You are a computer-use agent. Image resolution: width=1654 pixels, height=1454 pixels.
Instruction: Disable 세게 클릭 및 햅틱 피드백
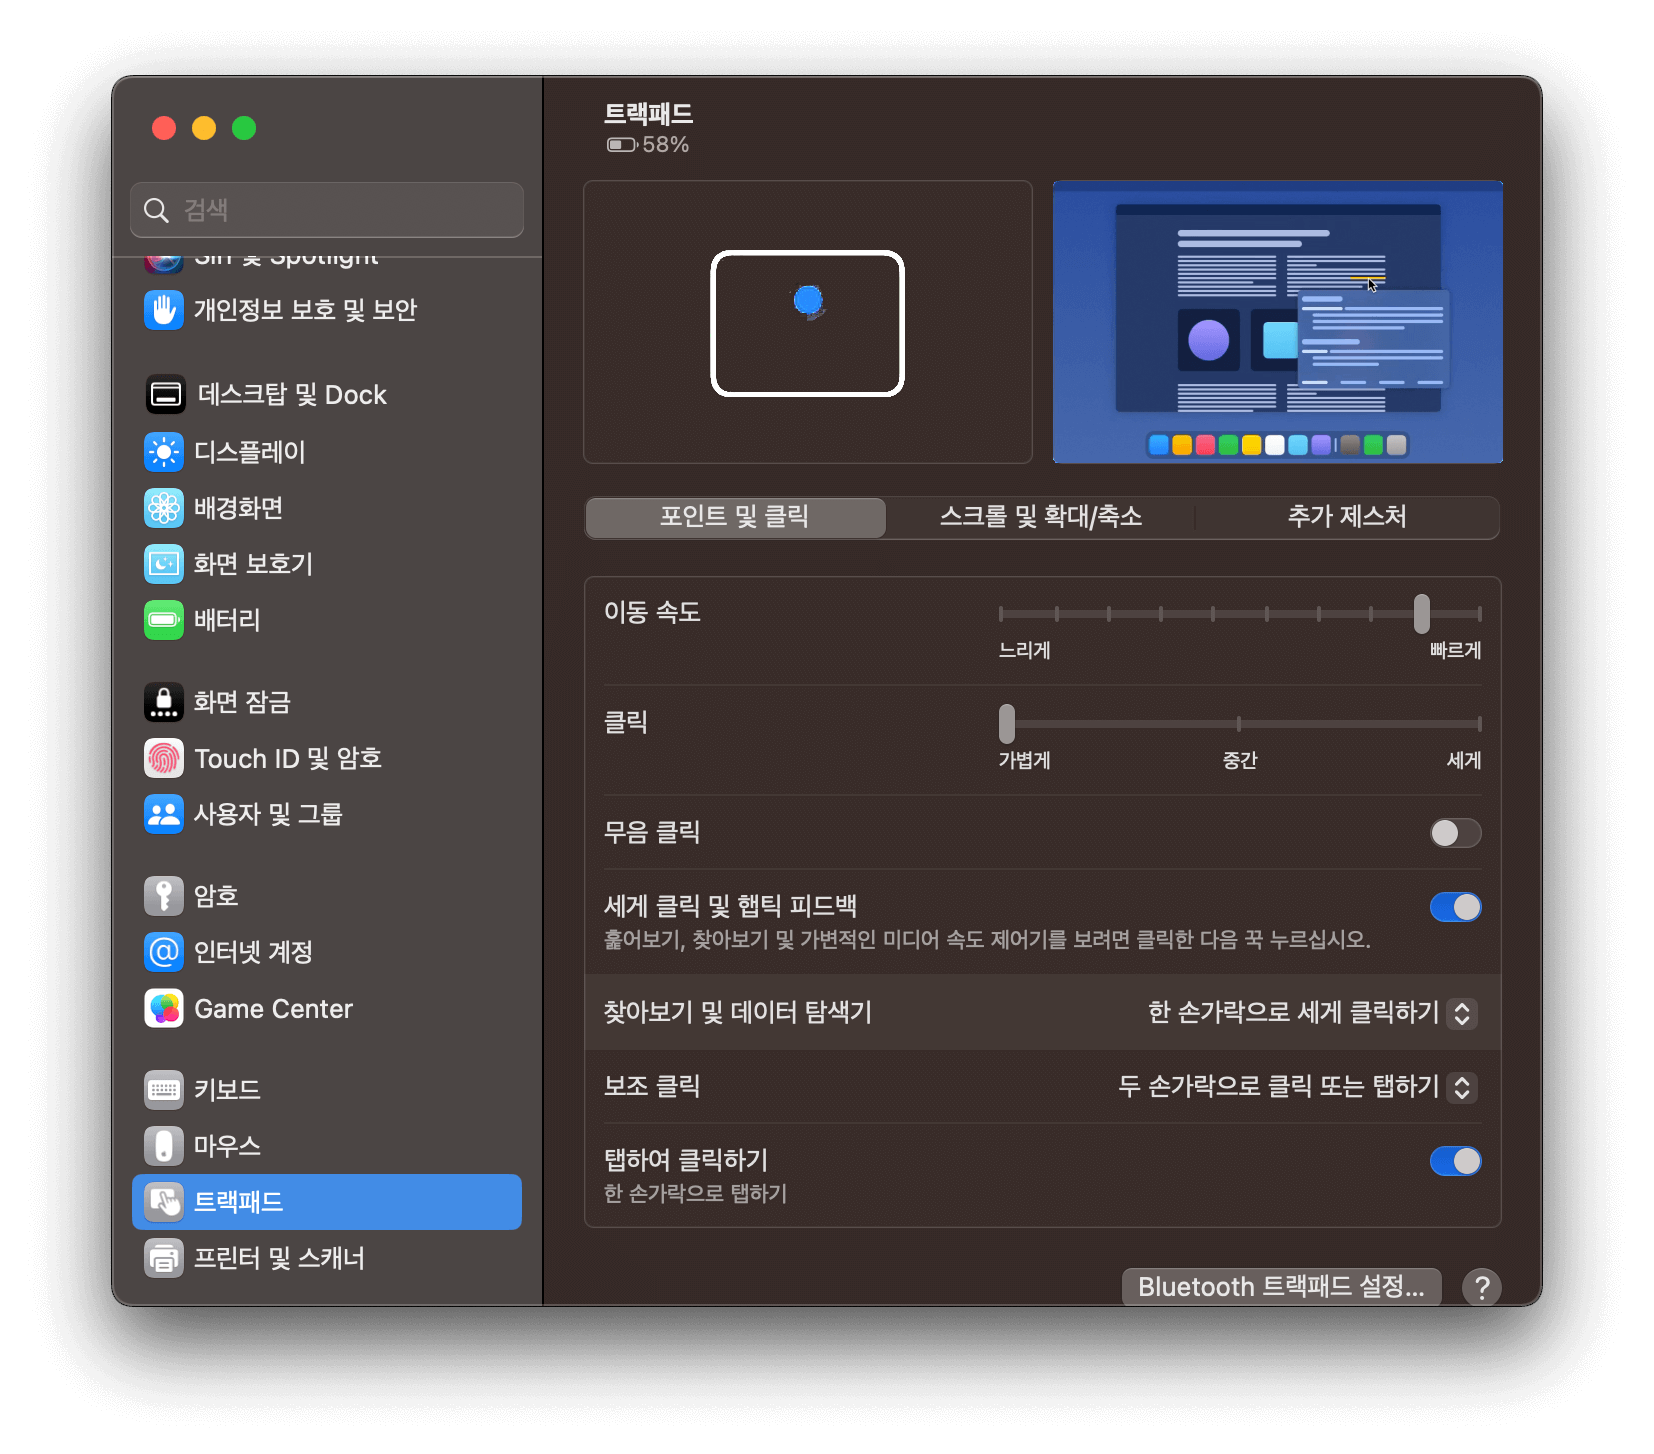tap(1455, 907)
